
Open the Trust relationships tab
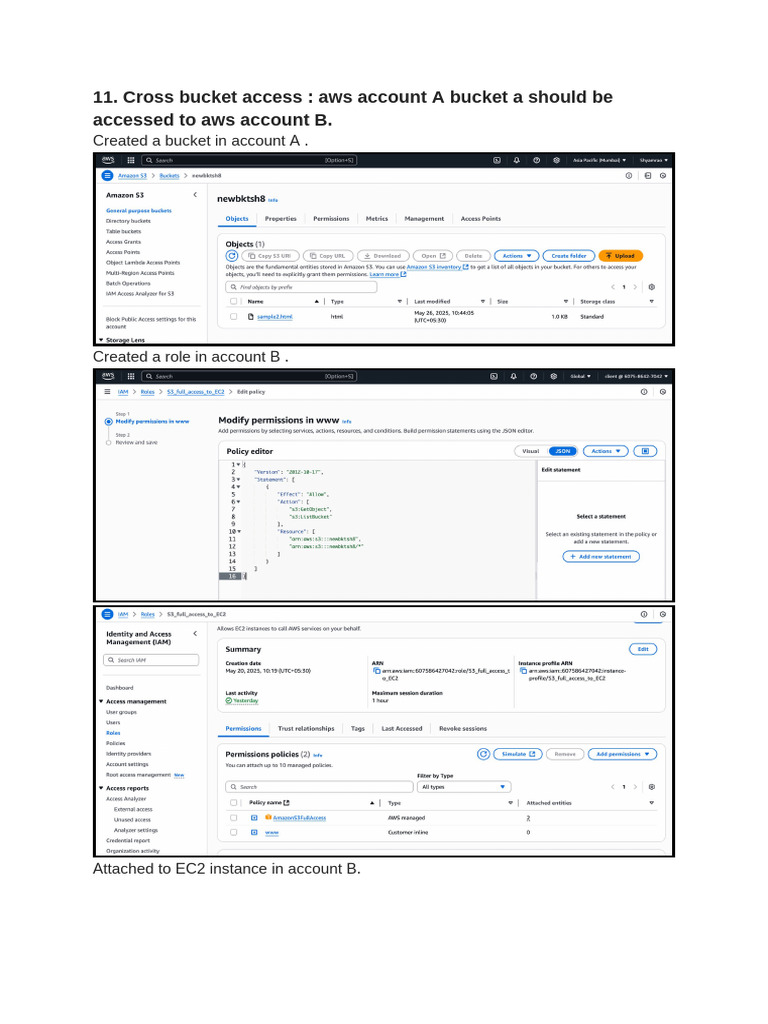coord(306,729)
